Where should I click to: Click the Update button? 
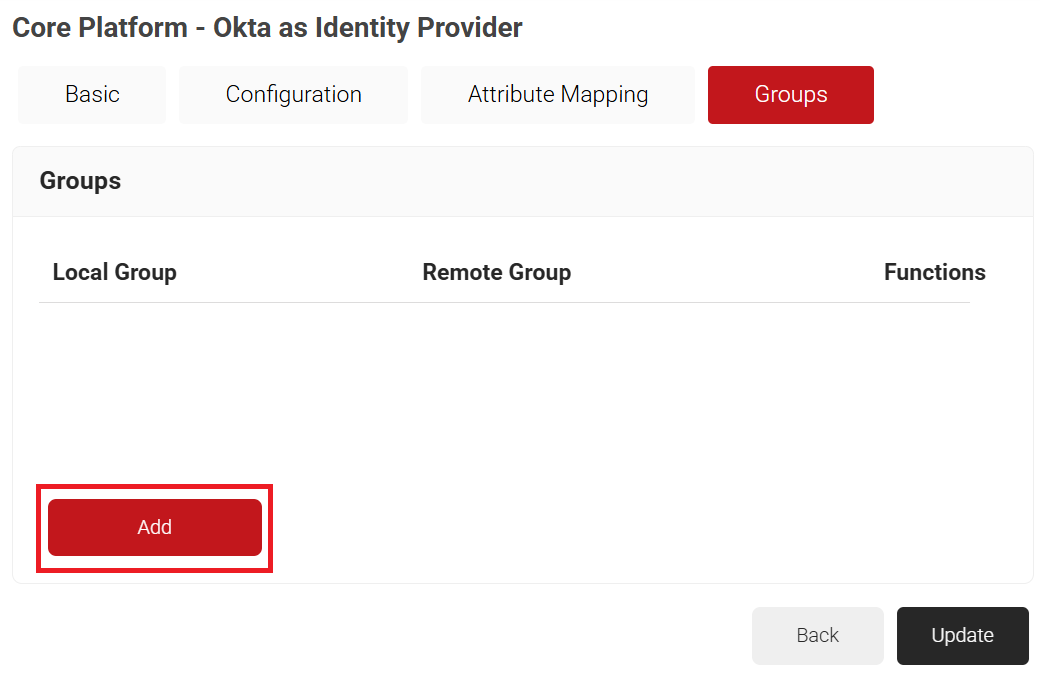coord(962,635)
